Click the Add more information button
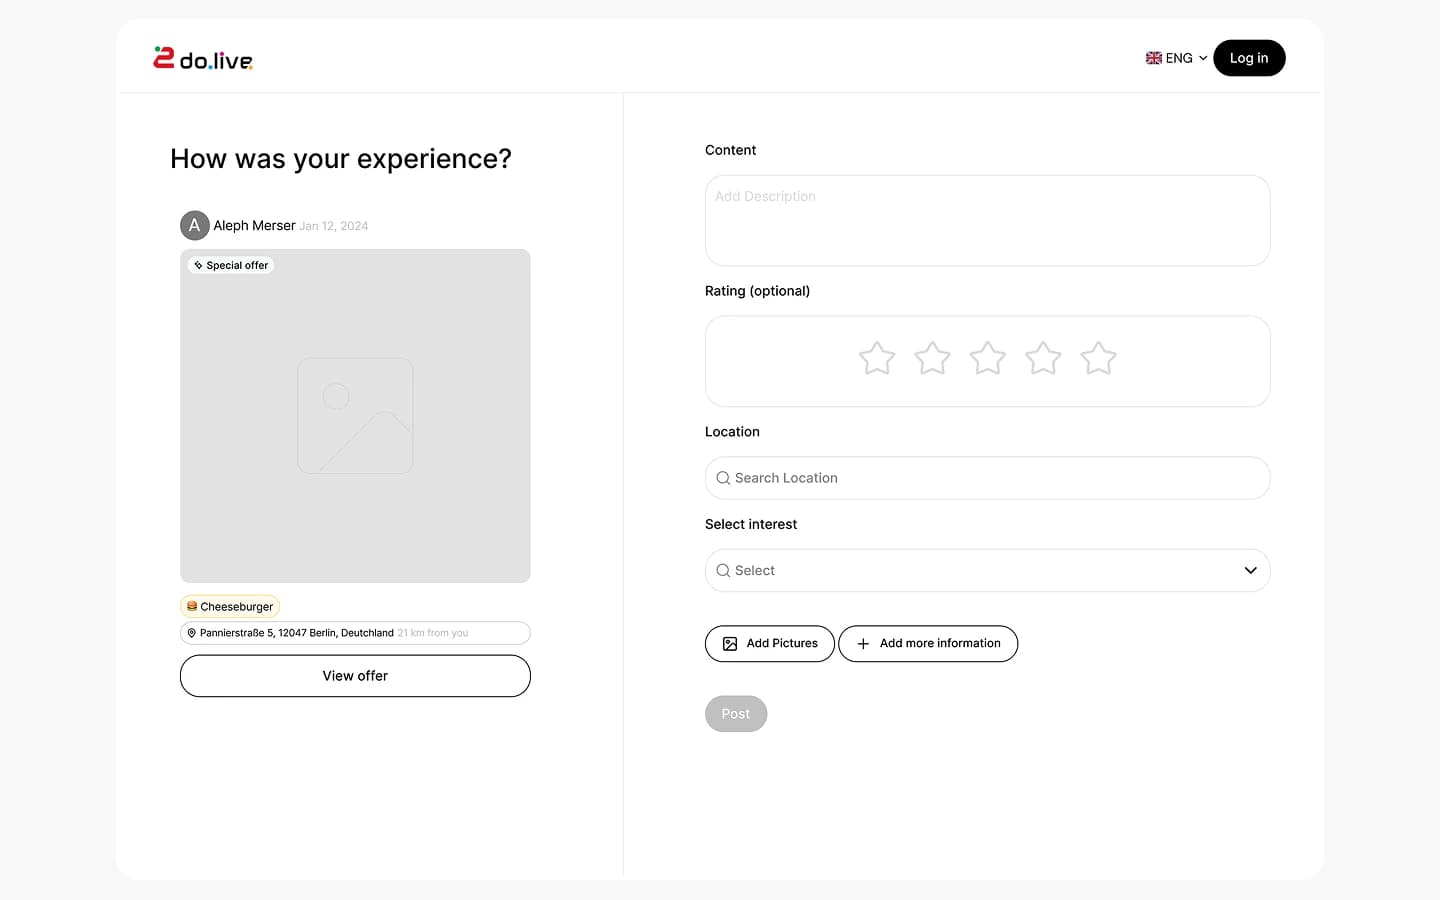Screen dimensions: 1440x900 [928, 644]
